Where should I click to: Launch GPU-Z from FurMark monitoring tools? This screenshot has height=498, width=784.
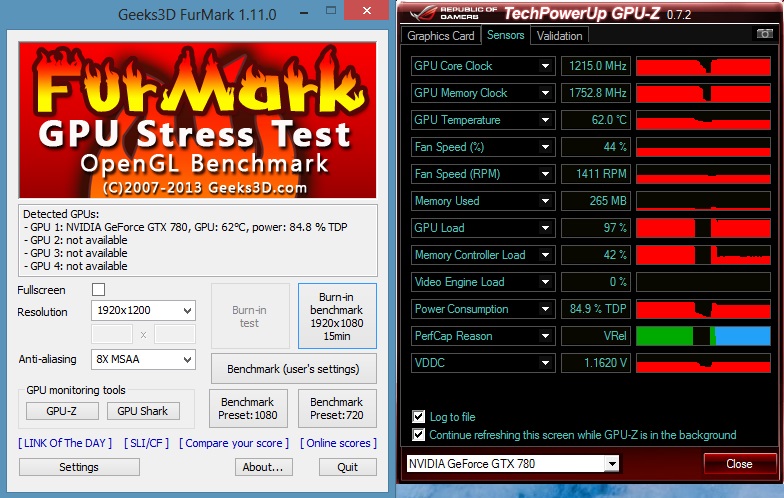pyautogui.click(x=62, y=411)
